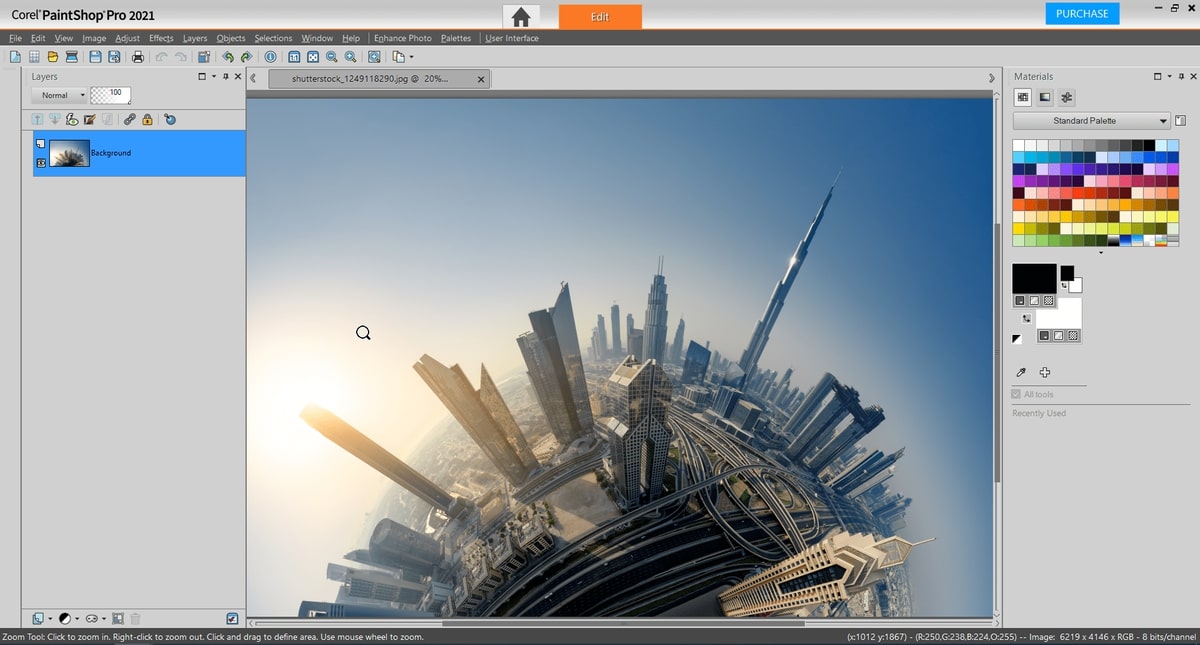Image resolution: width=1200 pixels, height=645 pixels.
Task: Enable the All tools checkbox
Action: 1016,394
